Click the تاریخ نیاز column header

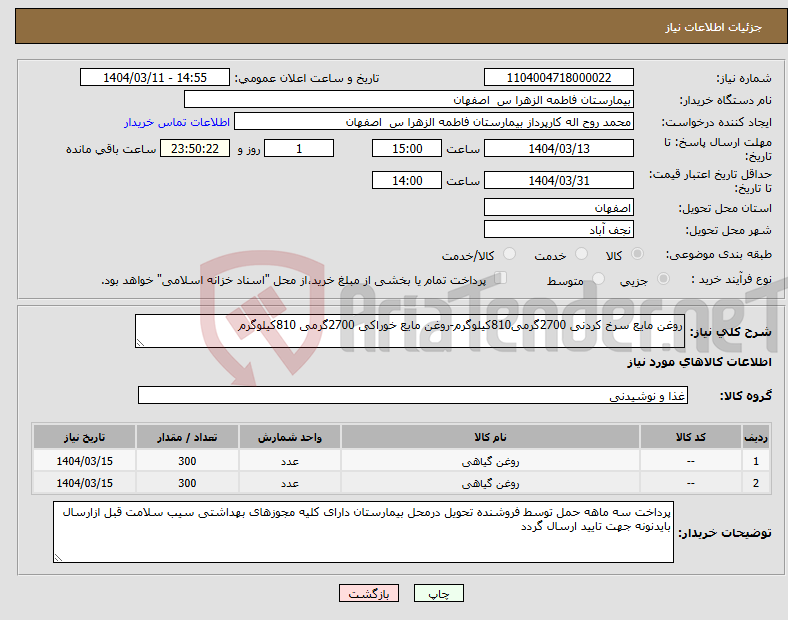click(x=84, y=437)
